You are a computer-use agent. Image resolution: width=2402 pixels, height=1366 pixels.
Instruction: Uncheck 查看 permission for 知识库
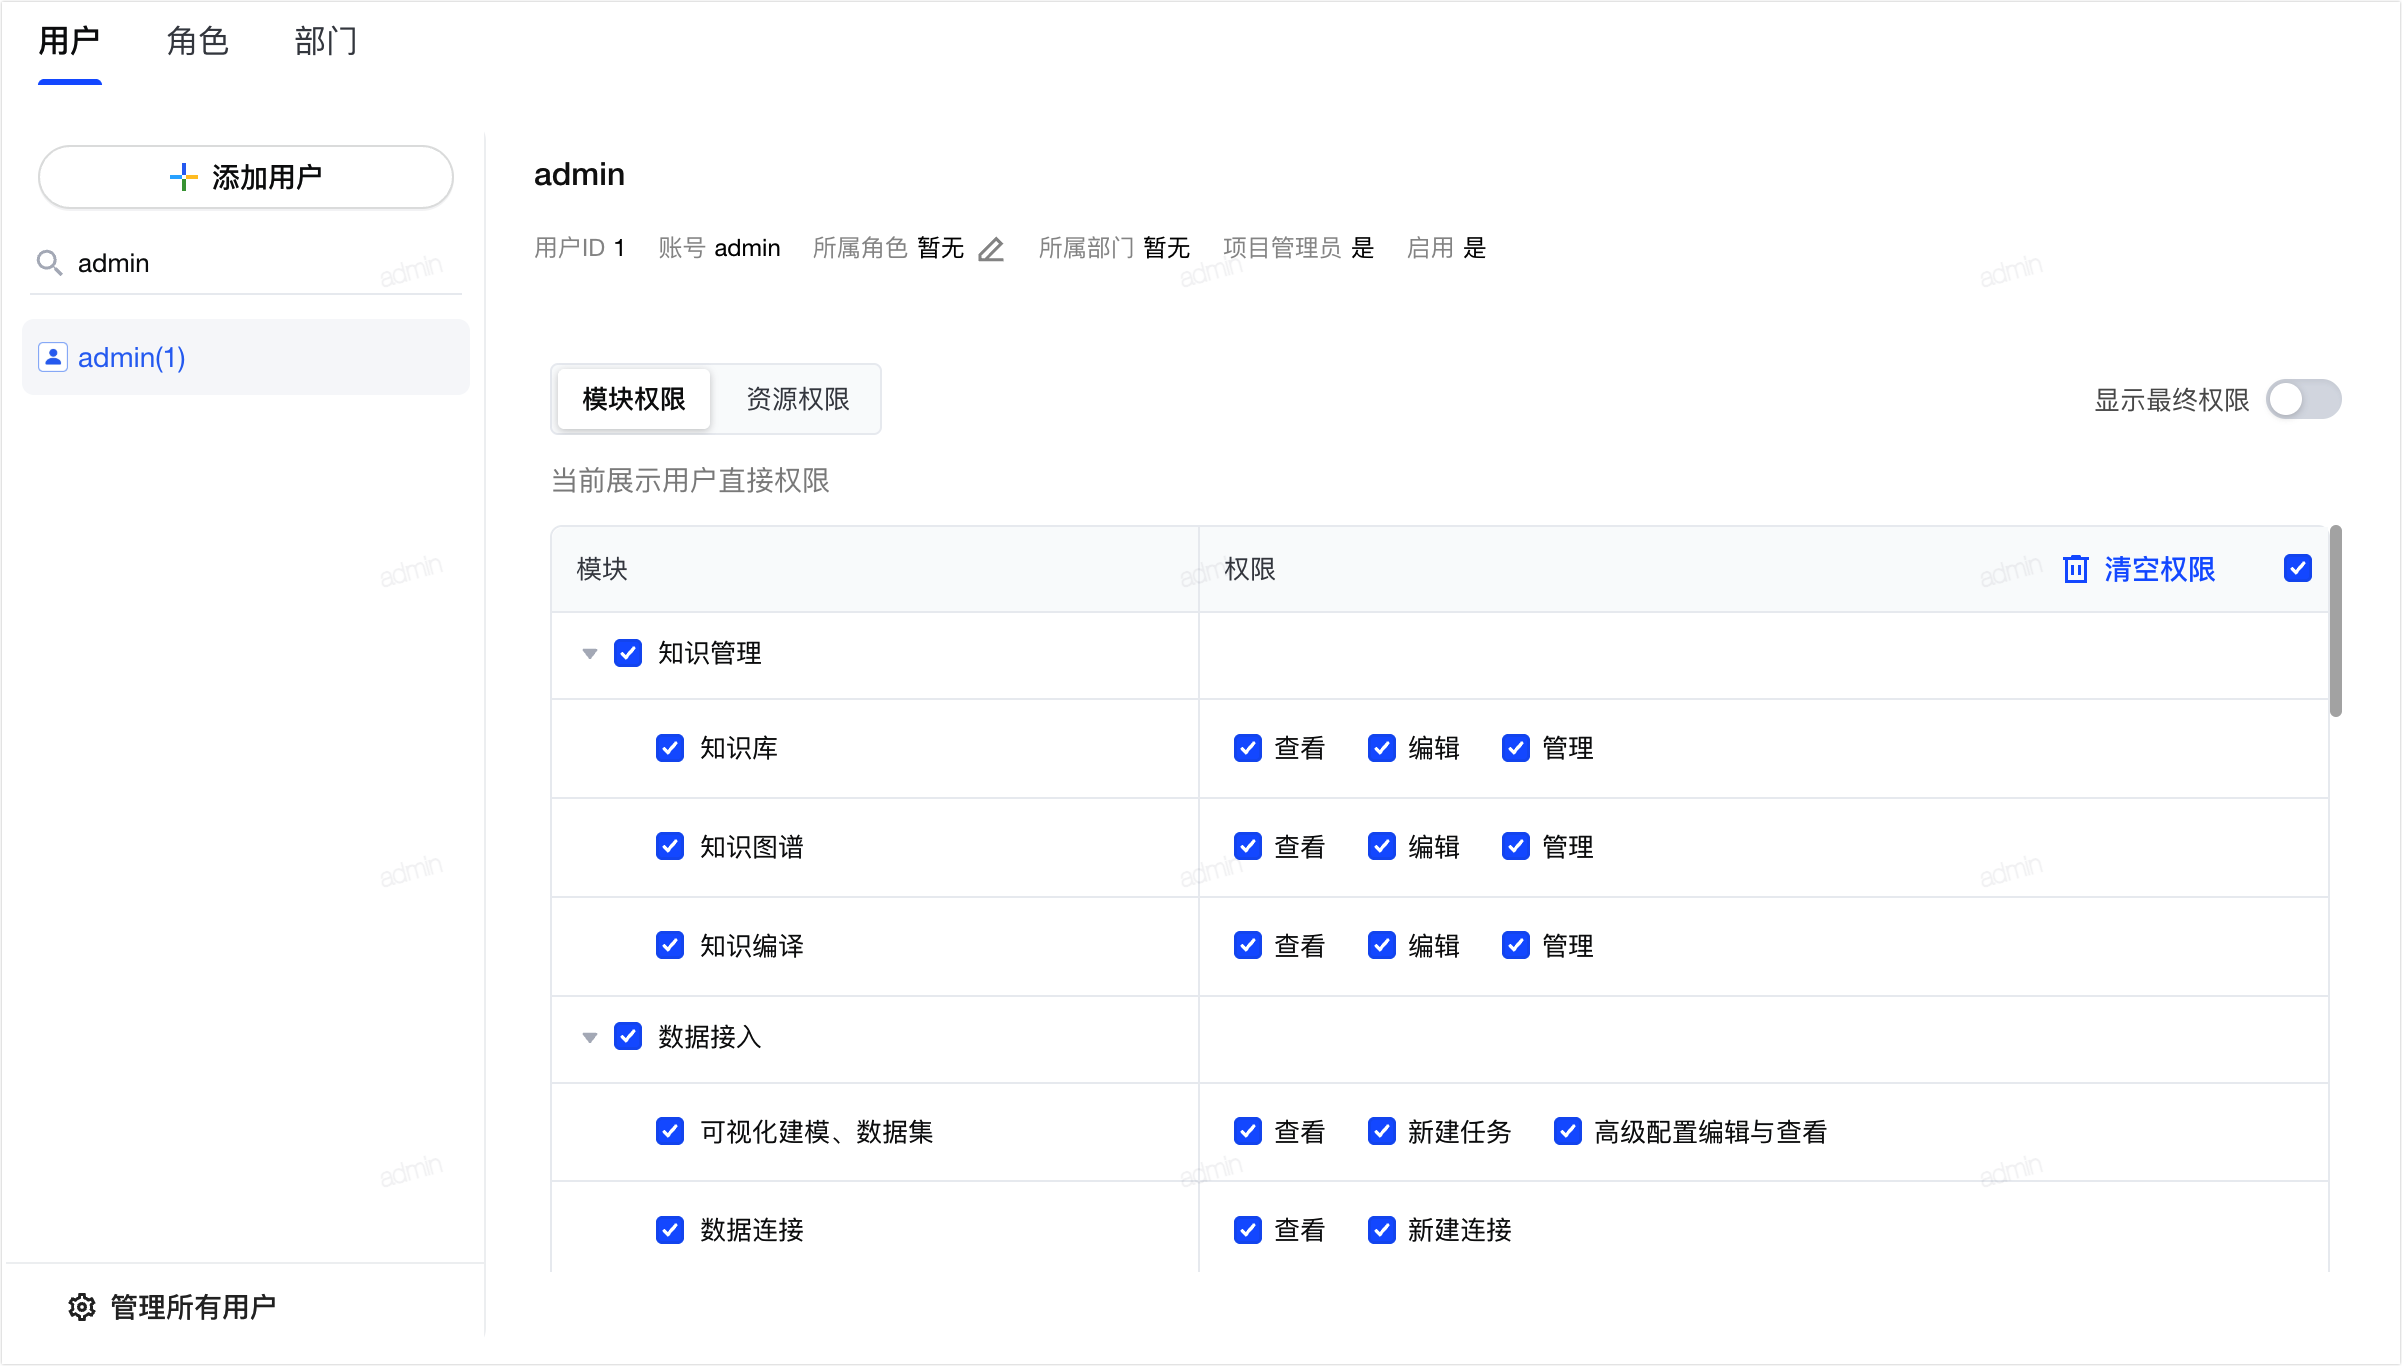tap(1248, 748)
